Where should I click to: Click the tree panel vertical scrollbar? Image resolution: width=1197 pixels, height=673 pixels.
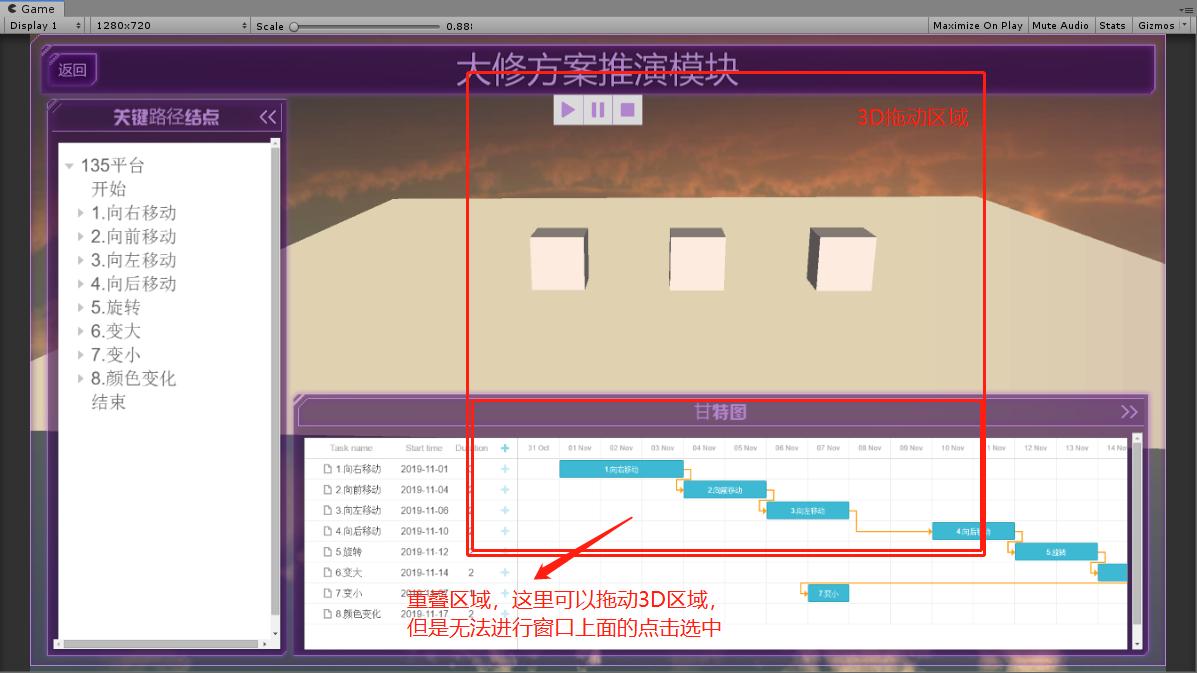(275, 382)
